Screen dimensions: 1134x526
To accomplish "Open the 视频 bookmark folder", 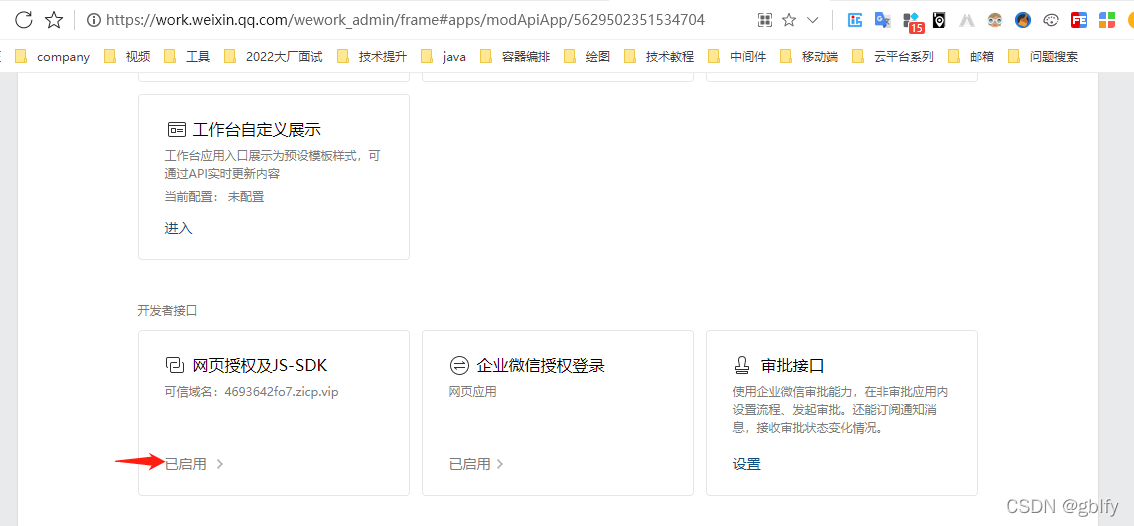I will [x=127, y=56].
